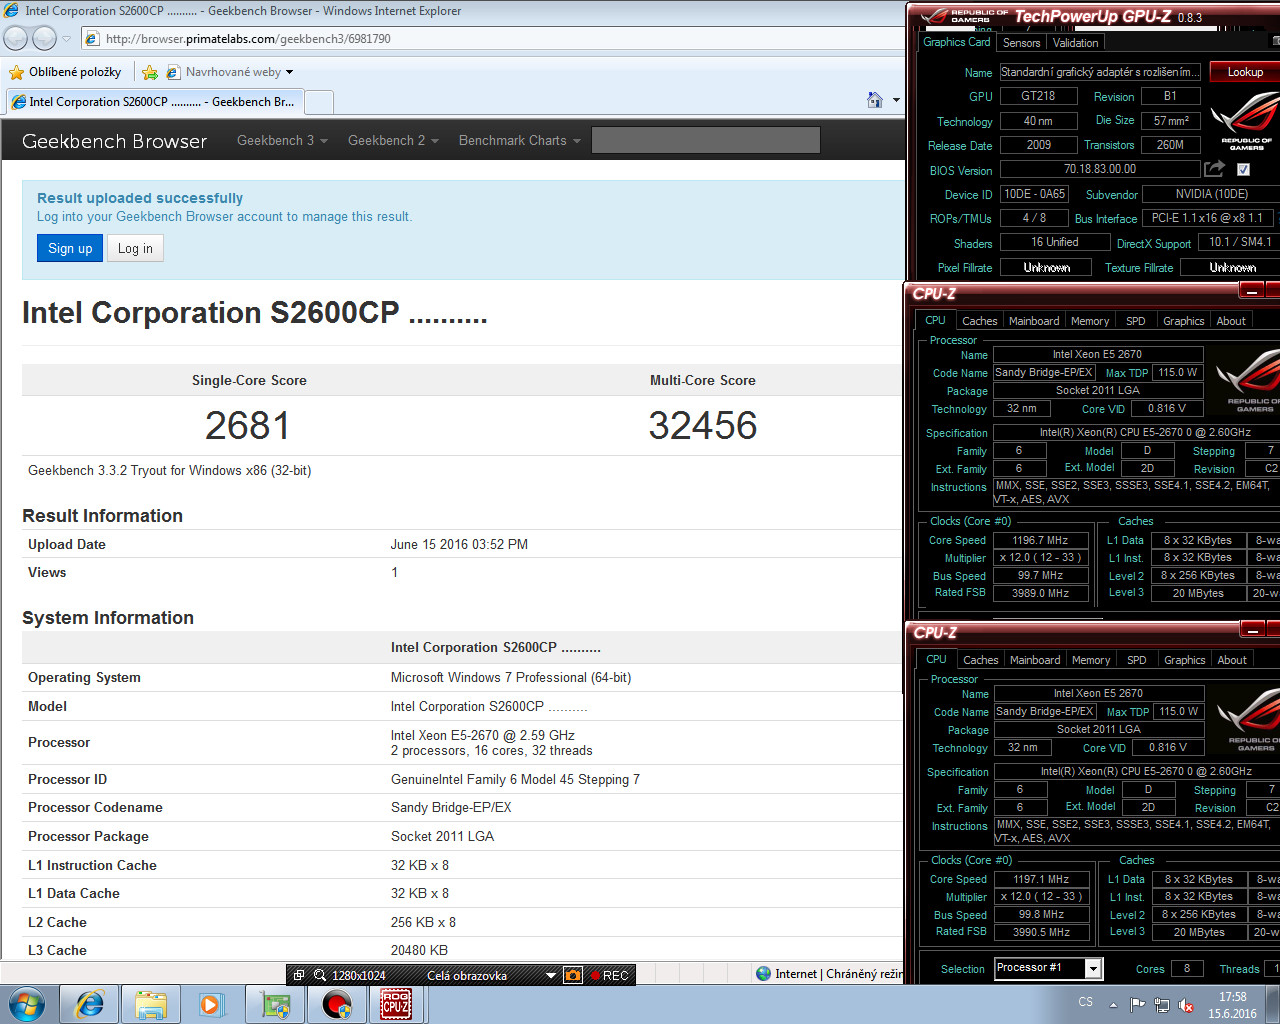Image resolution: width=1280 pixels, height=1024 pixels.
Task: Click the network tray icon
Action: click(x=1162, y=1005)
